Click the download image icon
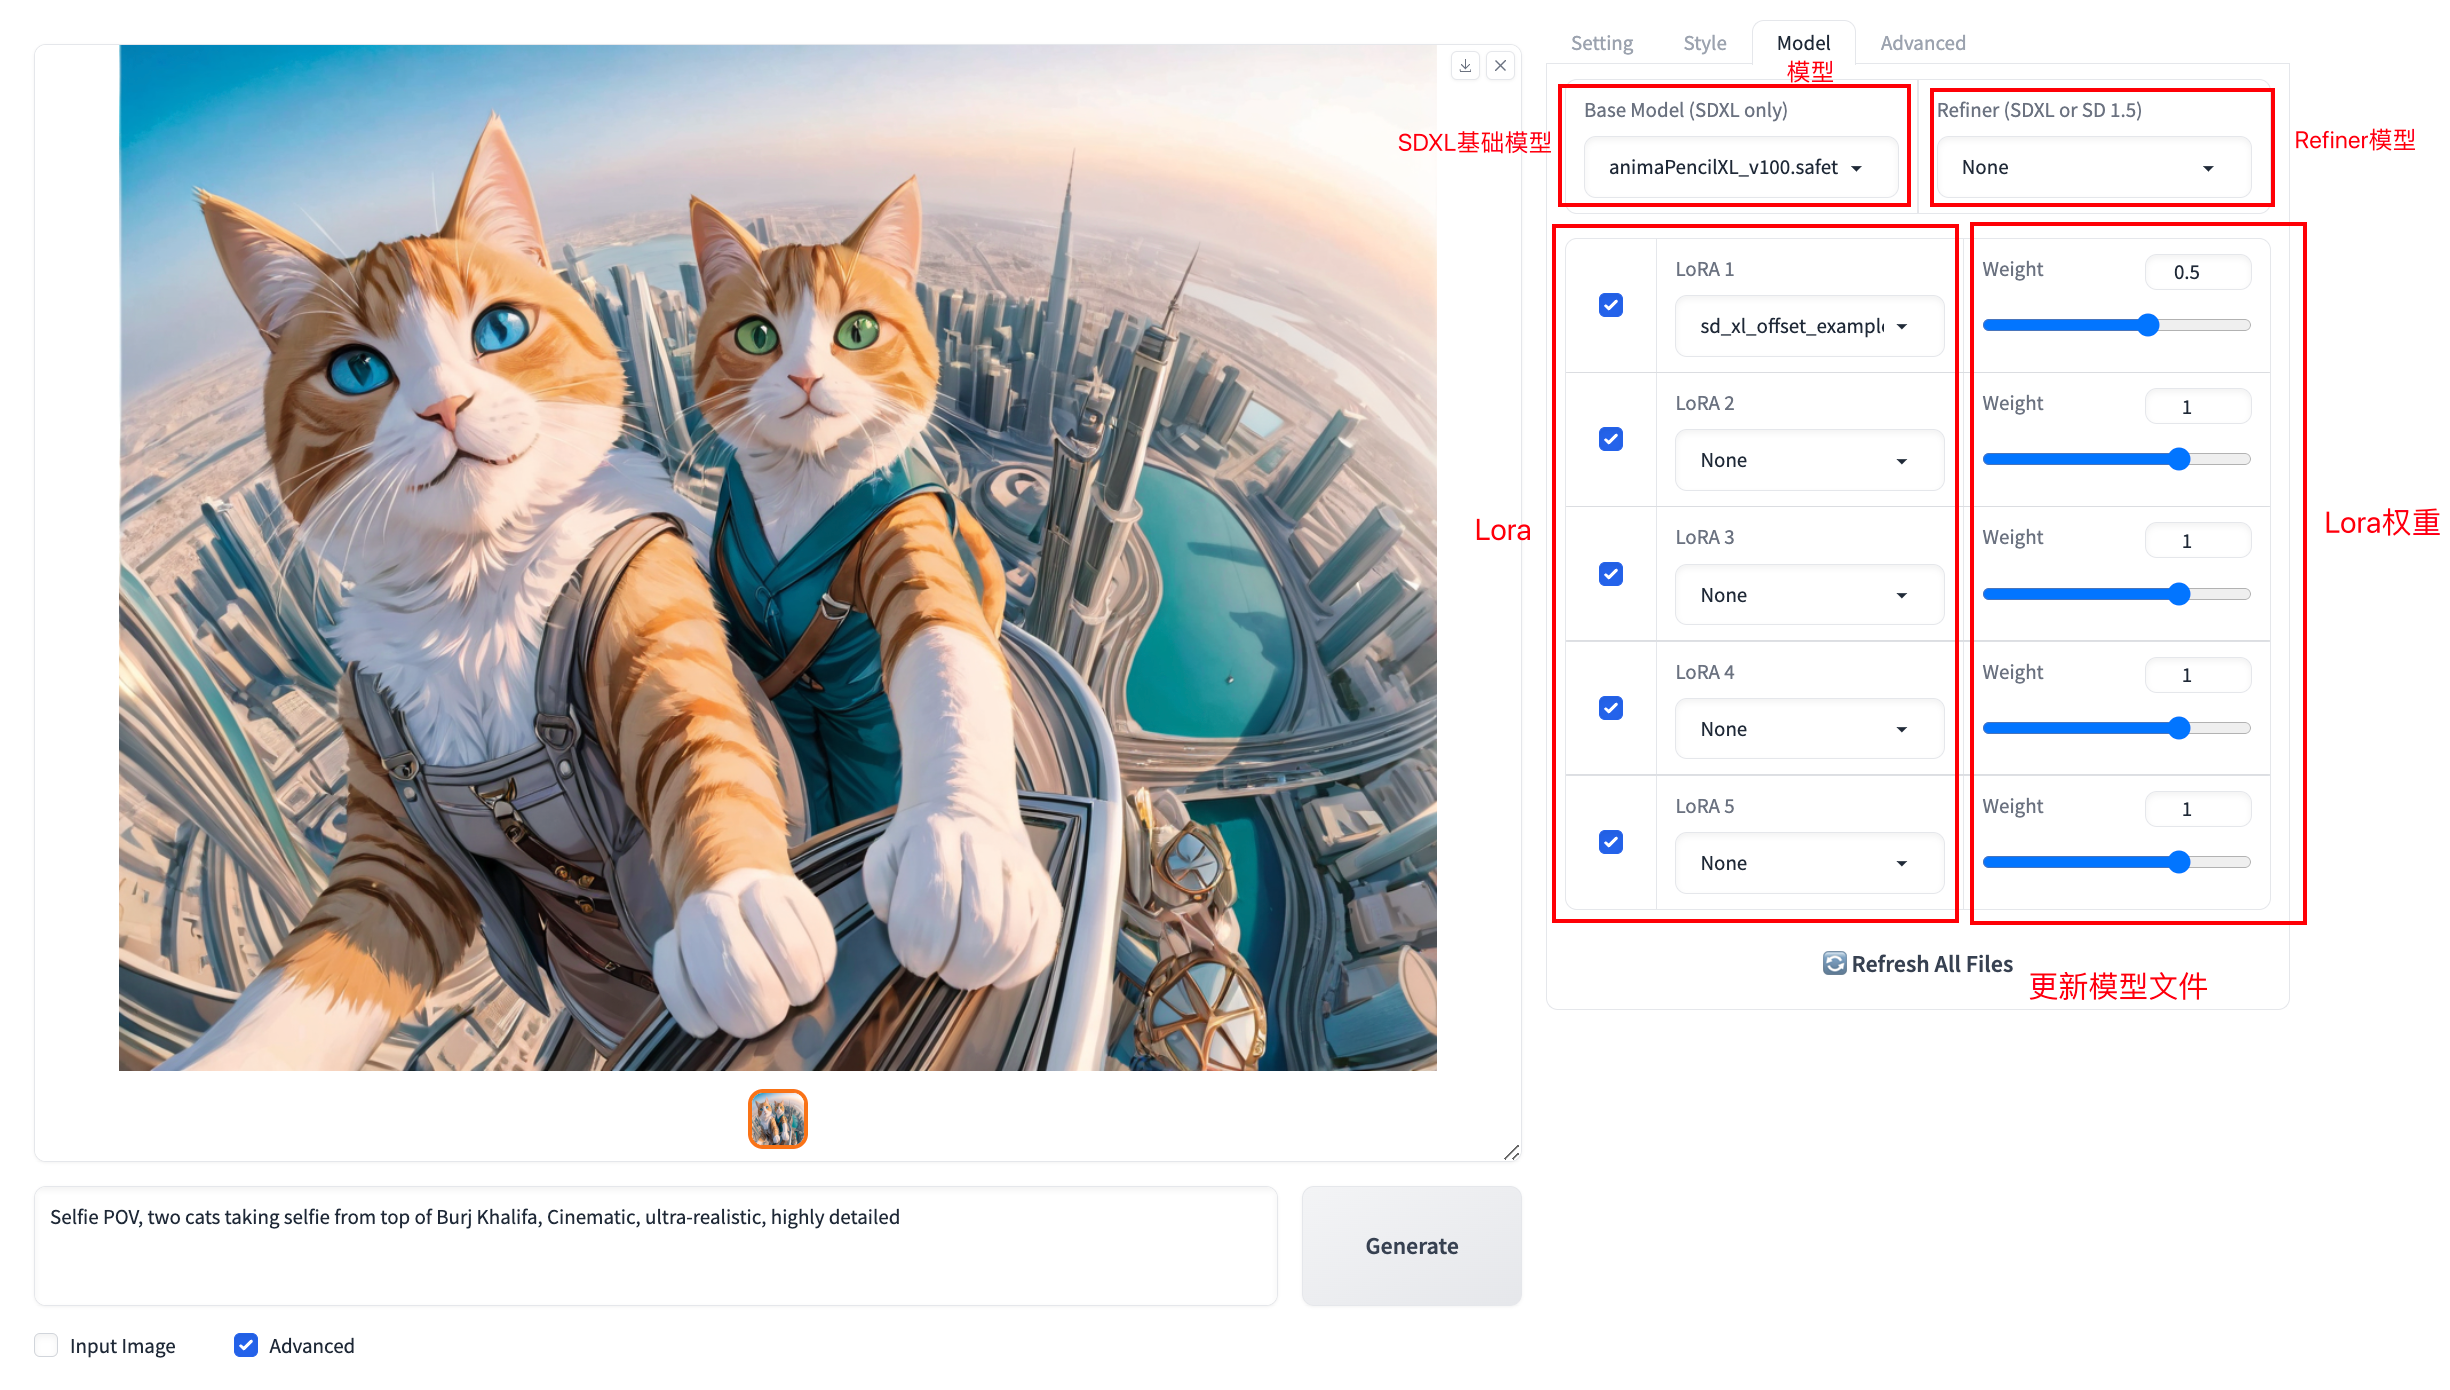The height and width of the screenshot is (1390, 2450). (x=1465, y=66)
